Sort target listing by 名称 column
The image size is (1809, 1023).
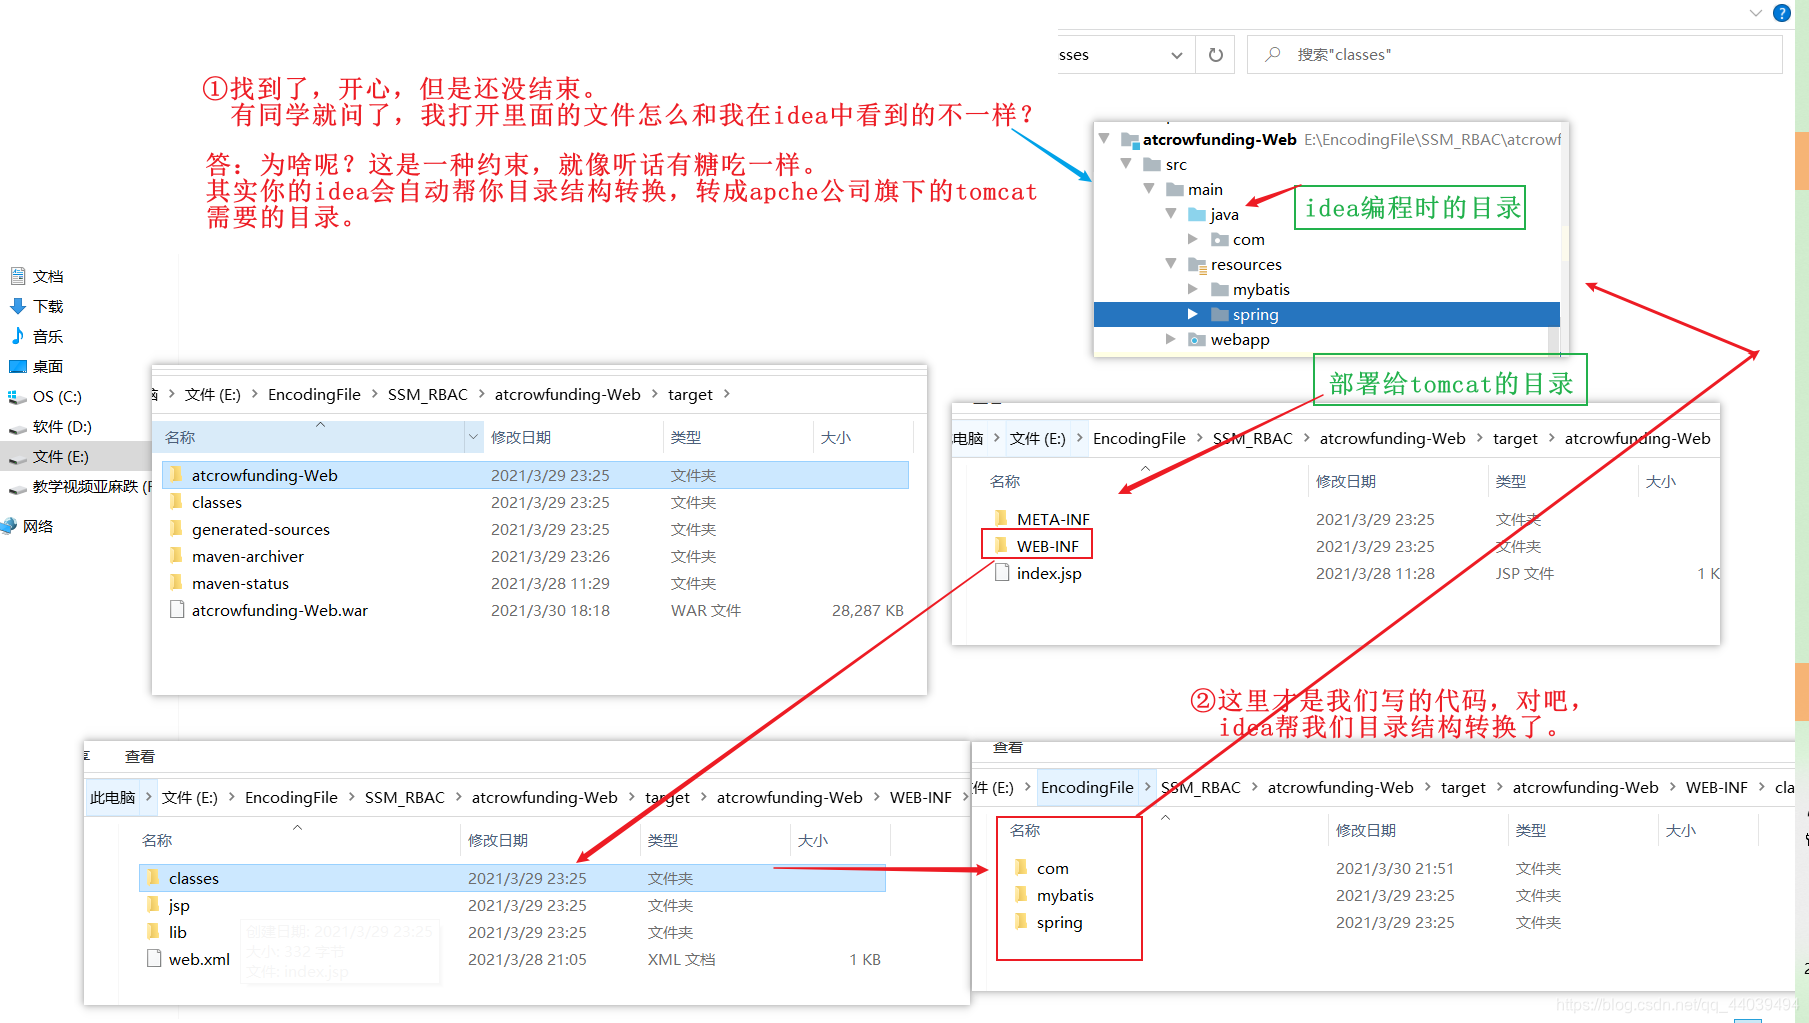point(310,437)
